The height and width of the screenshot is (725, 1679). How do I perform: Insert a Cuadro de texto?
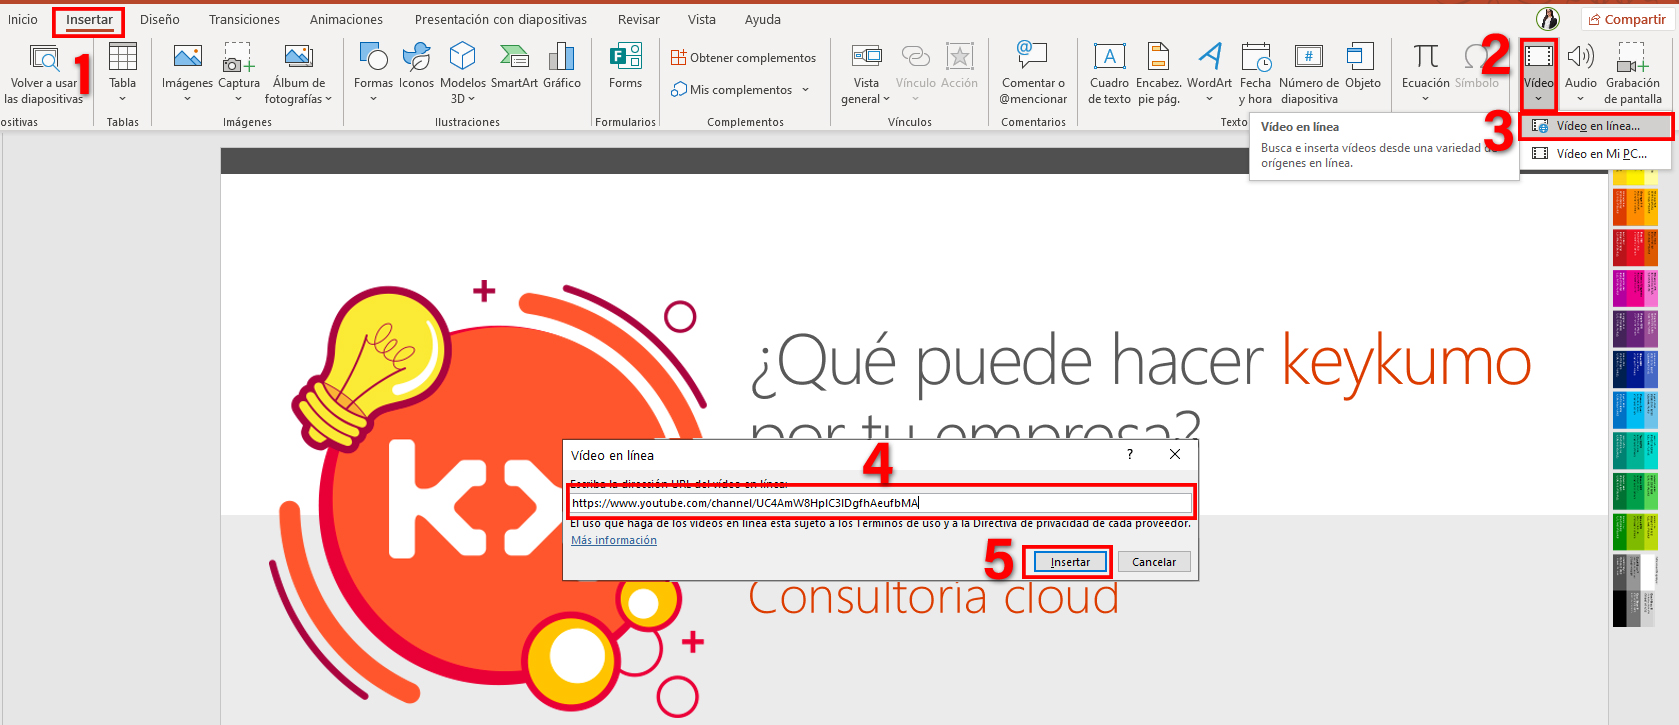click(1109, 72)
